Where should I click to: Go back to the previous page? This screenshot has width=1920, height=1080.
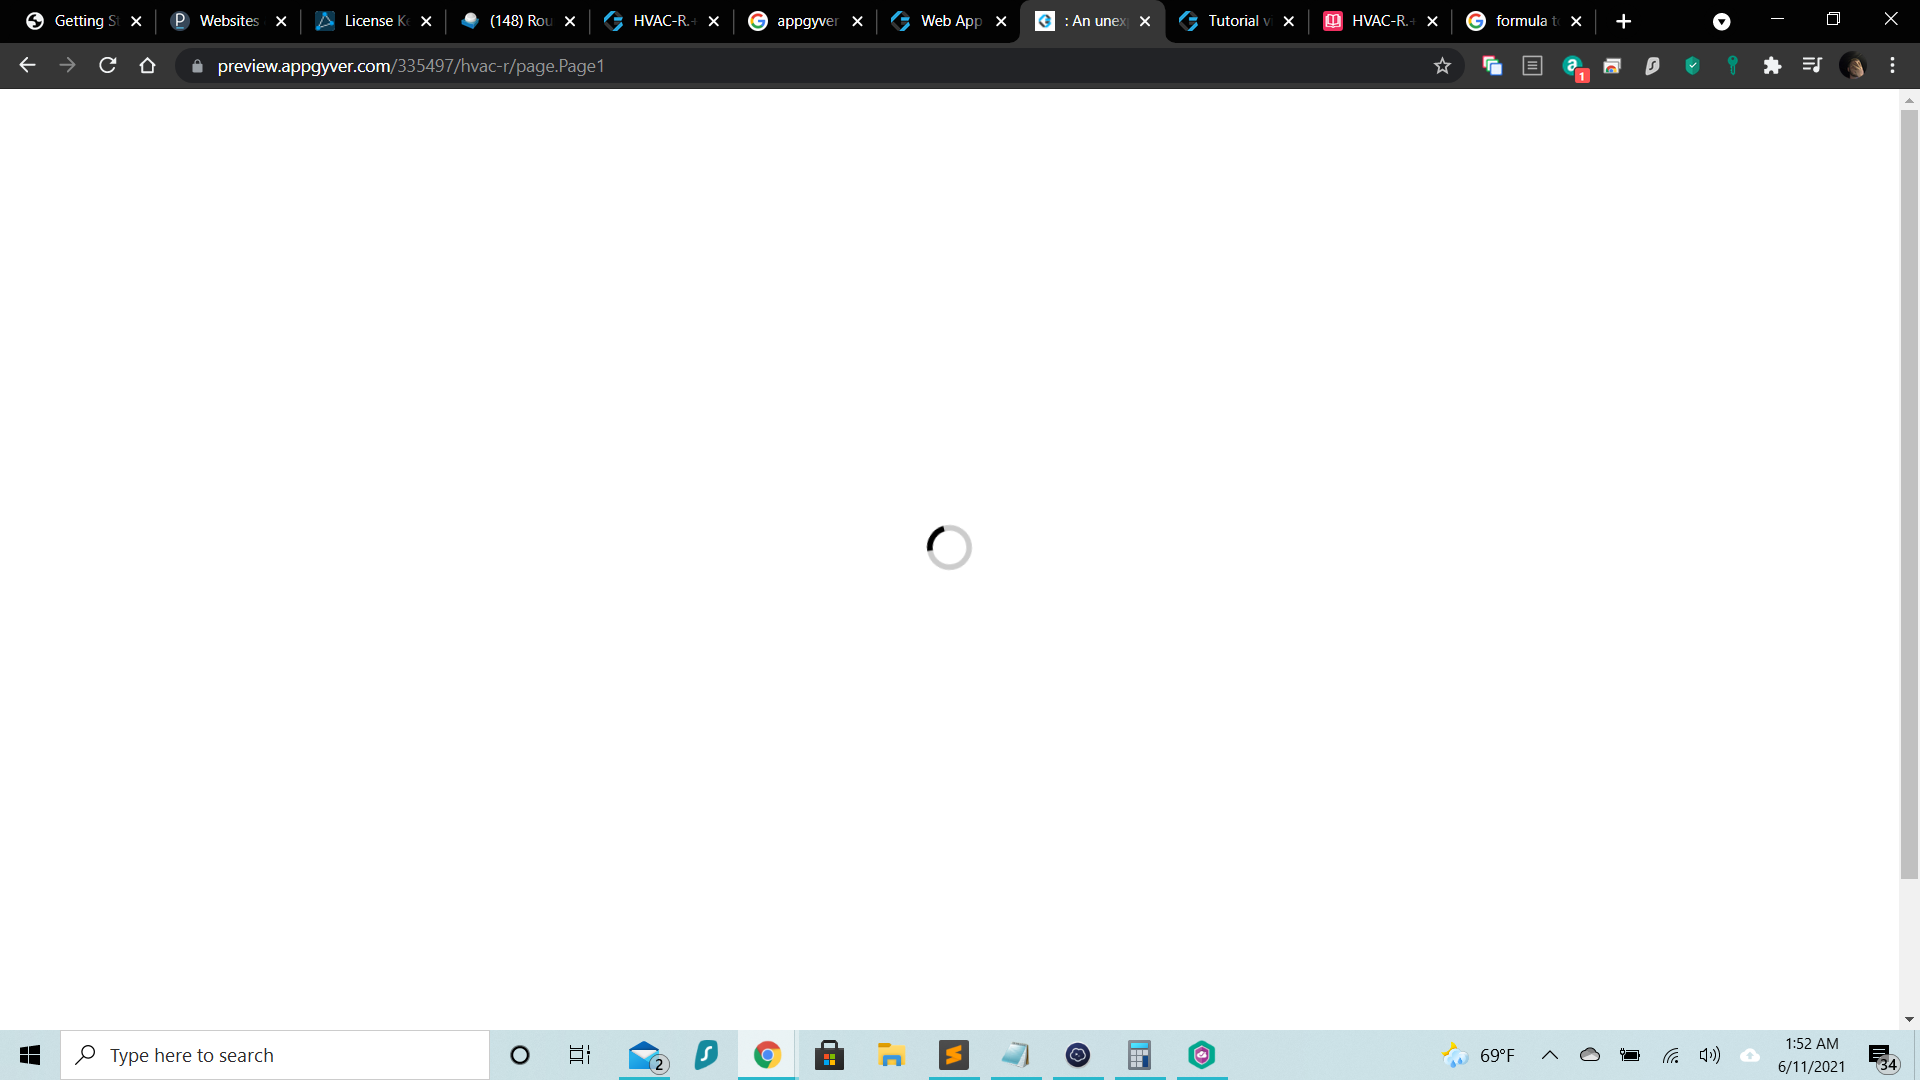coord(27,66)
